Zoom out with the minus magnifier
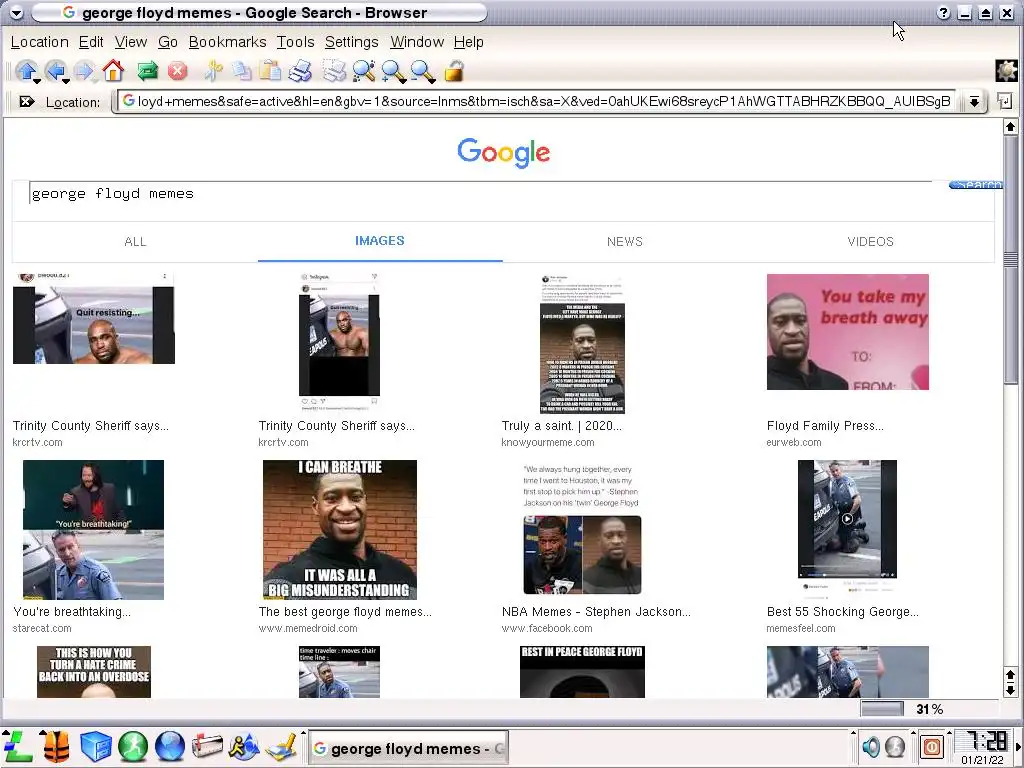The height and width of the screenshot is (768, 1024). (420, 71)
